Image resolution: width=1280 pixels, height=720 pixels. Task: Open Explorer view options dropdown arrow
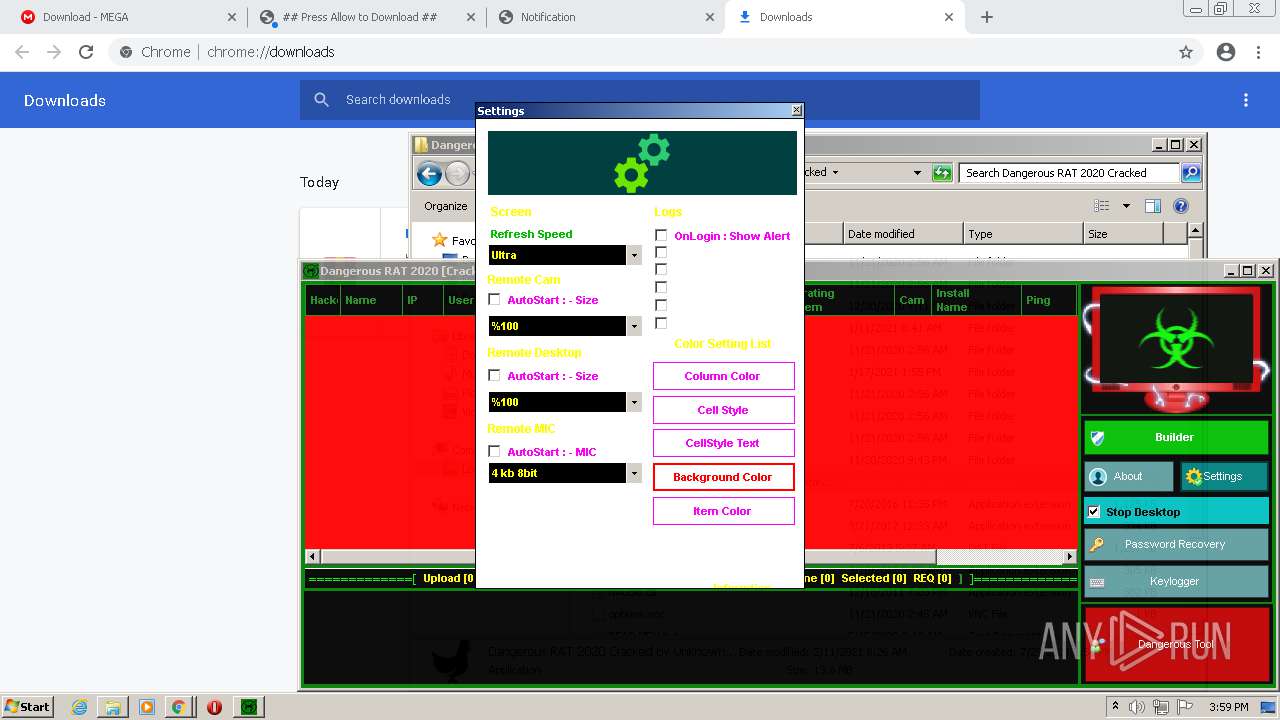1126,206
